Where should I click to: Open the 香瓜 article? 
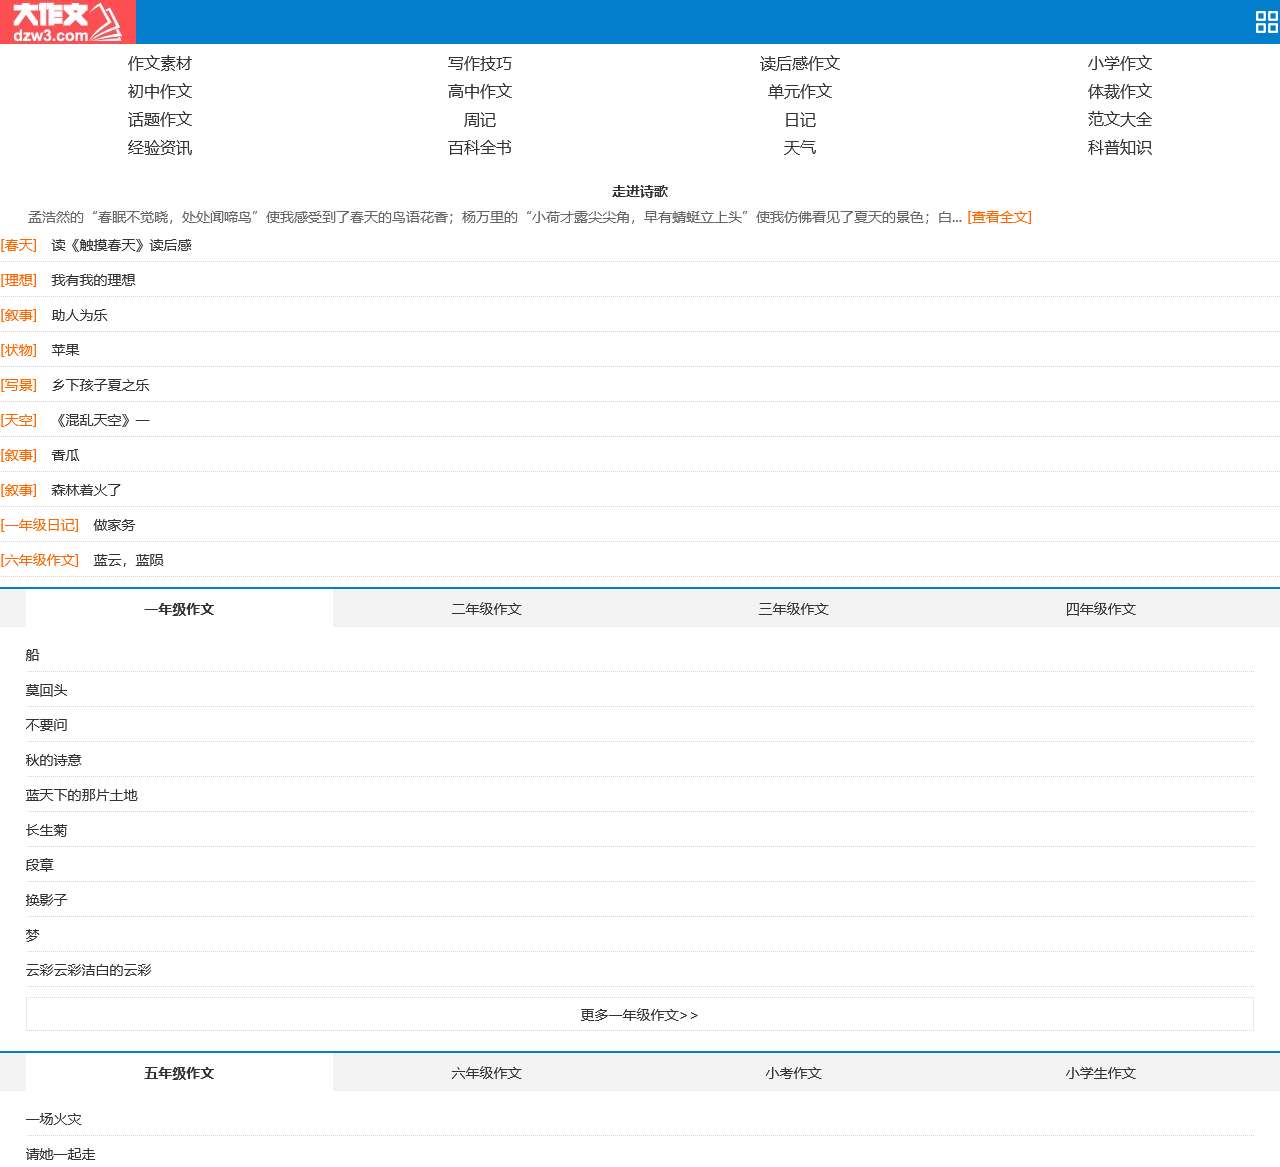pos(65,455)
